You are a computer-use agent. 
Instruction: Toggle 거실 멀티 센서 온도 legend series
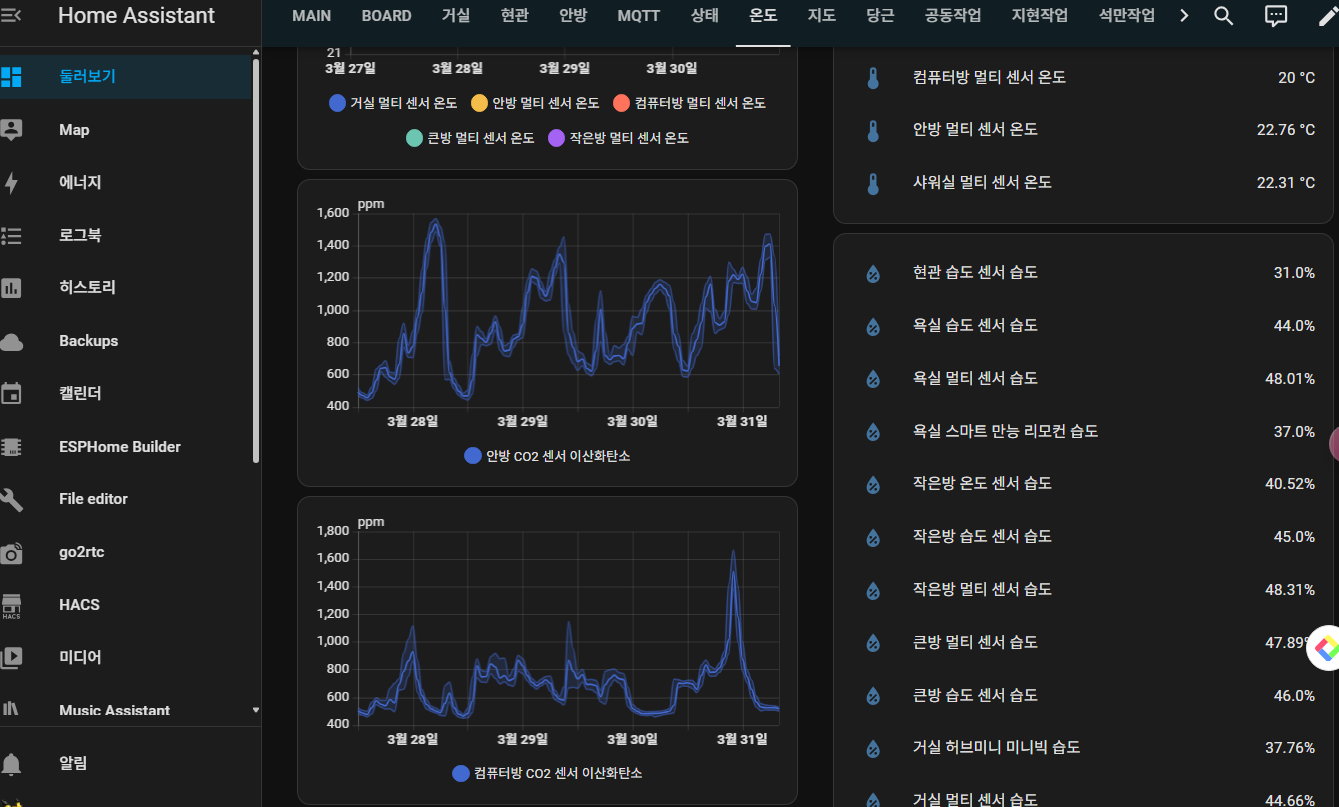393,103
